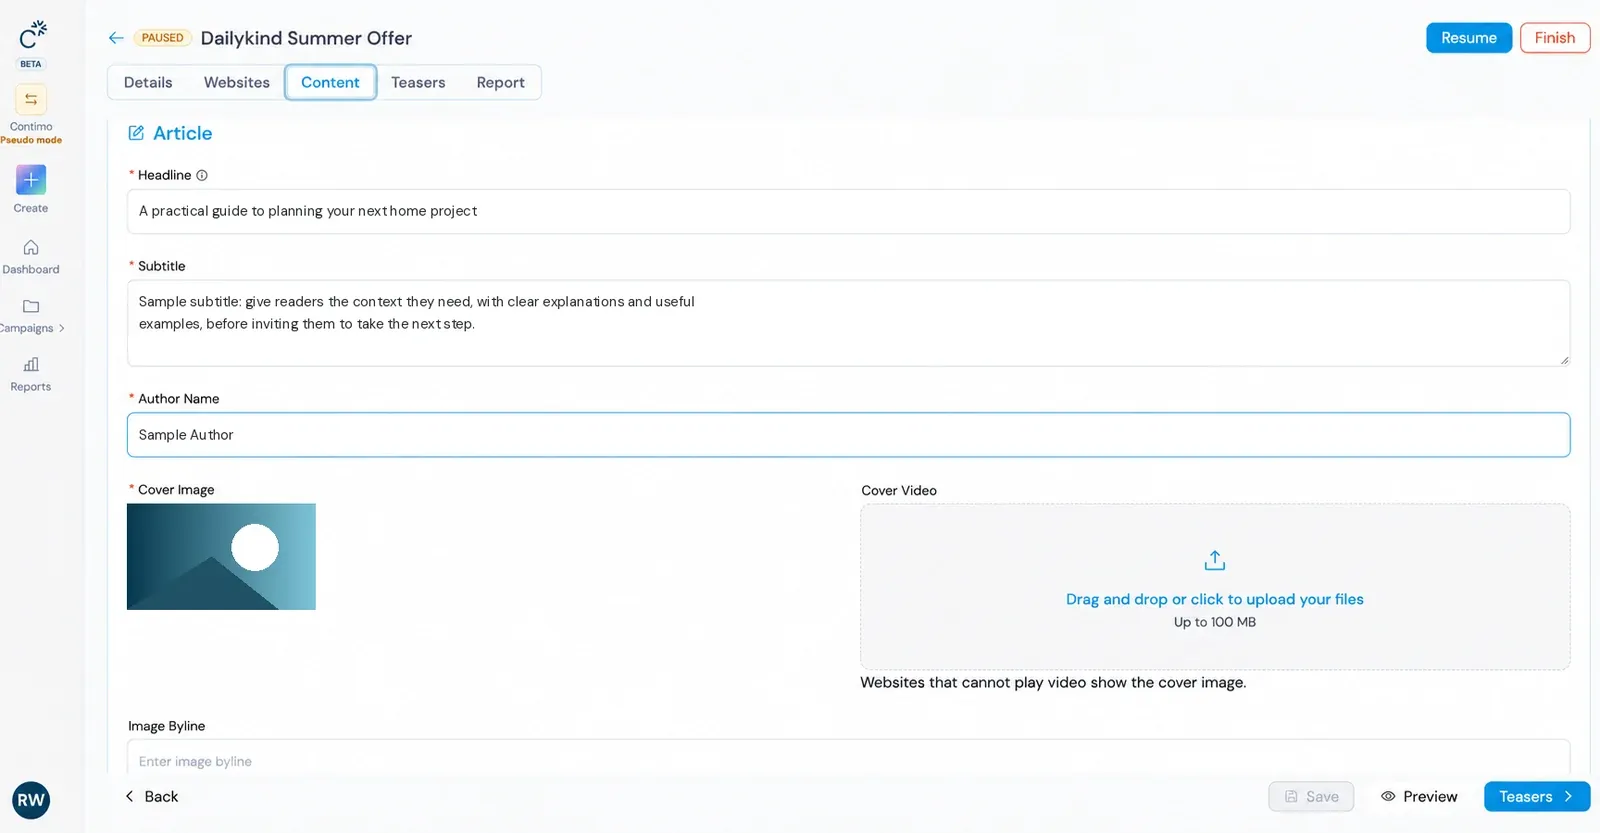Image resolution: width=1600 pixels, height=833 pixels.
Task: Click the 'Up to 100 MB' text
Action: (1214, 622)
